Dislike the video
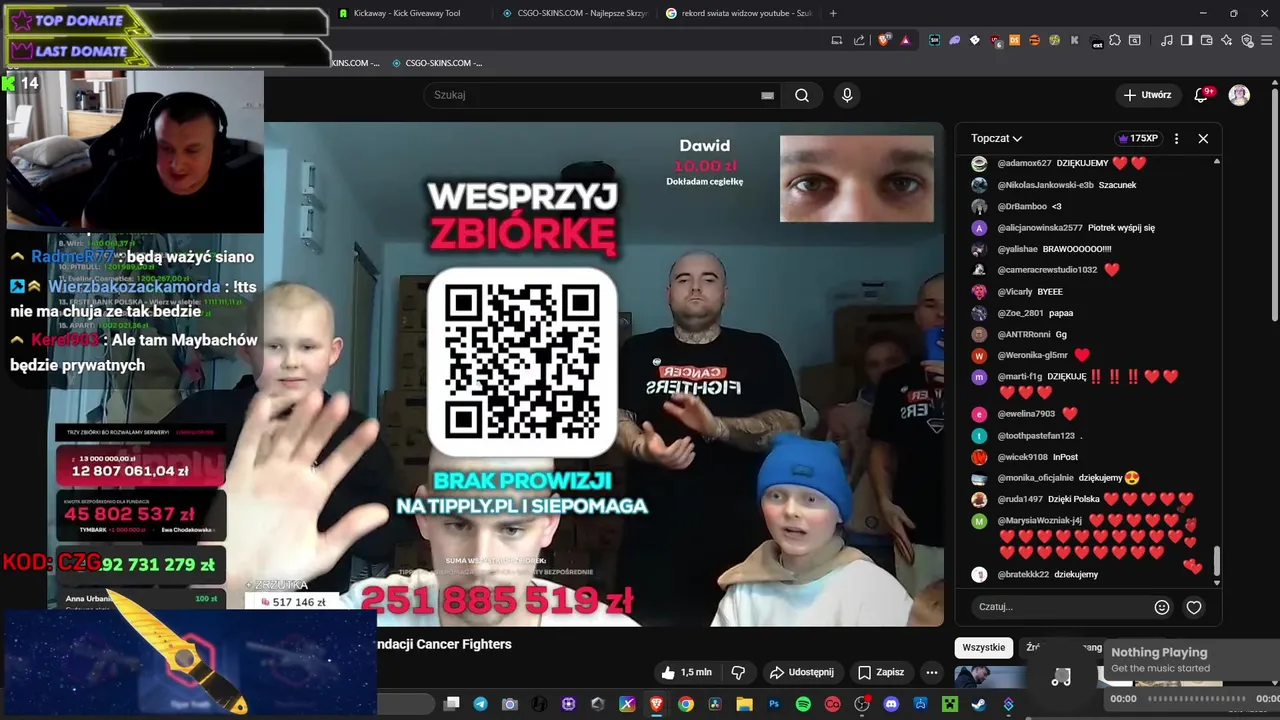 coord(739,672)
